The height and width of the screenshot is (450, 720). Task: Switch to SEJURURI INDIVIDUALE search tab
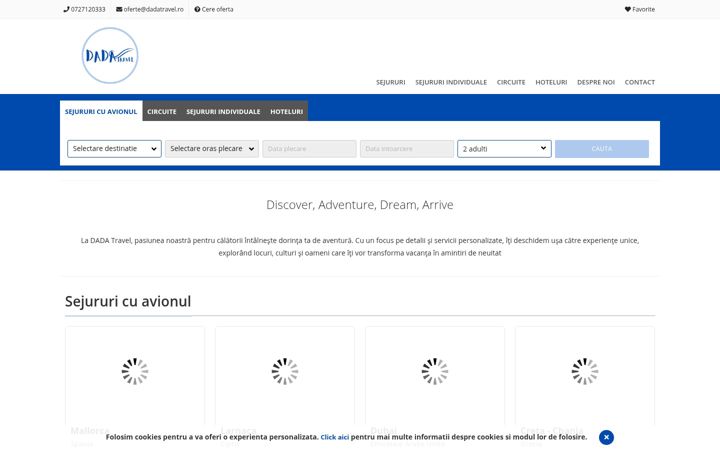(223, 112)
